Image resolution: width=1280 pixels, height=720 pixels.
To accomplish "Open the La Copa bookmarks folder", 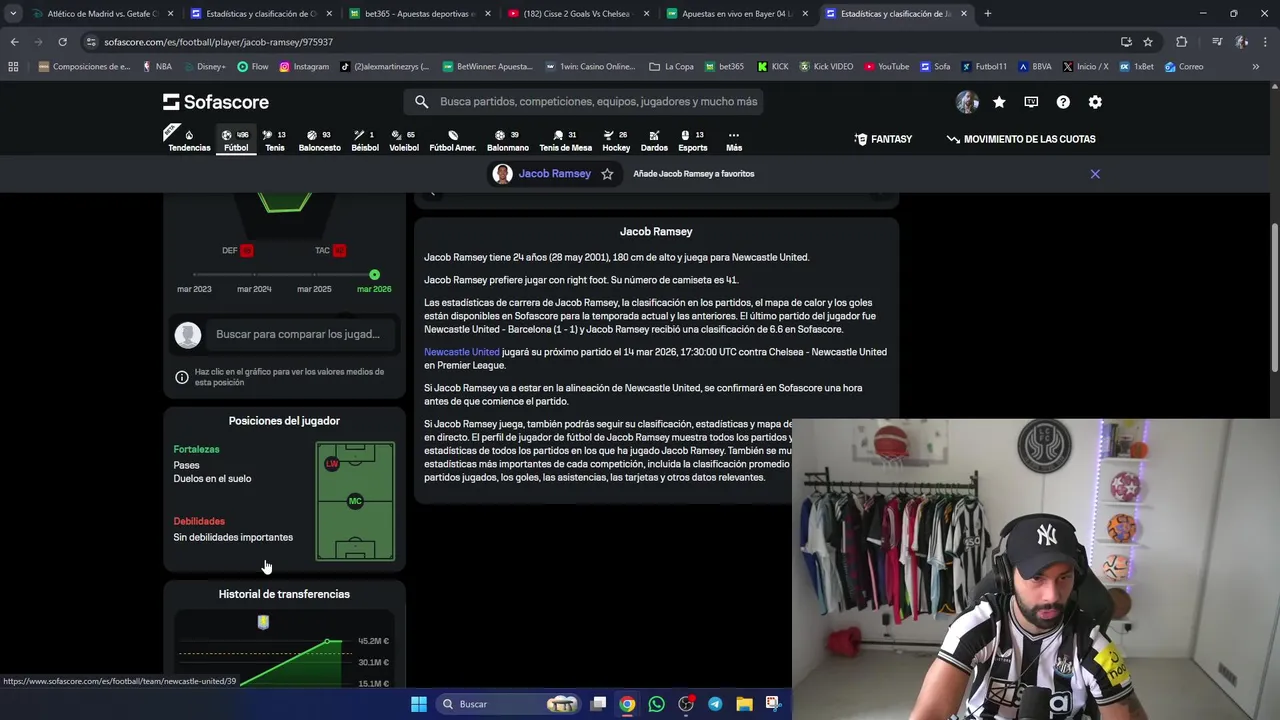I will pos(671,67).
